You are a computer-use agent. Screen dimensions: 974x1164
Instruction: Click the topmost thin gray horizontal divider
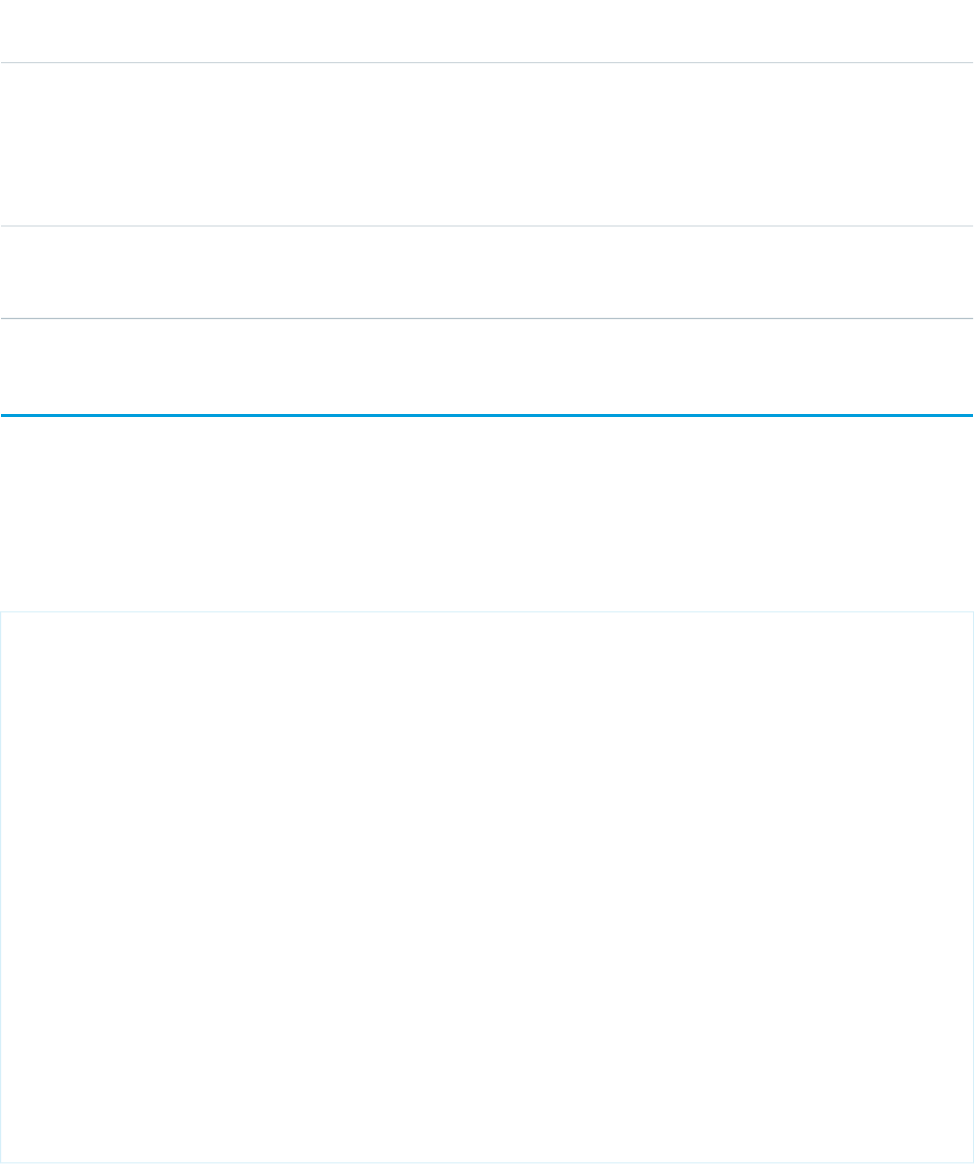(x=487, y=62)
